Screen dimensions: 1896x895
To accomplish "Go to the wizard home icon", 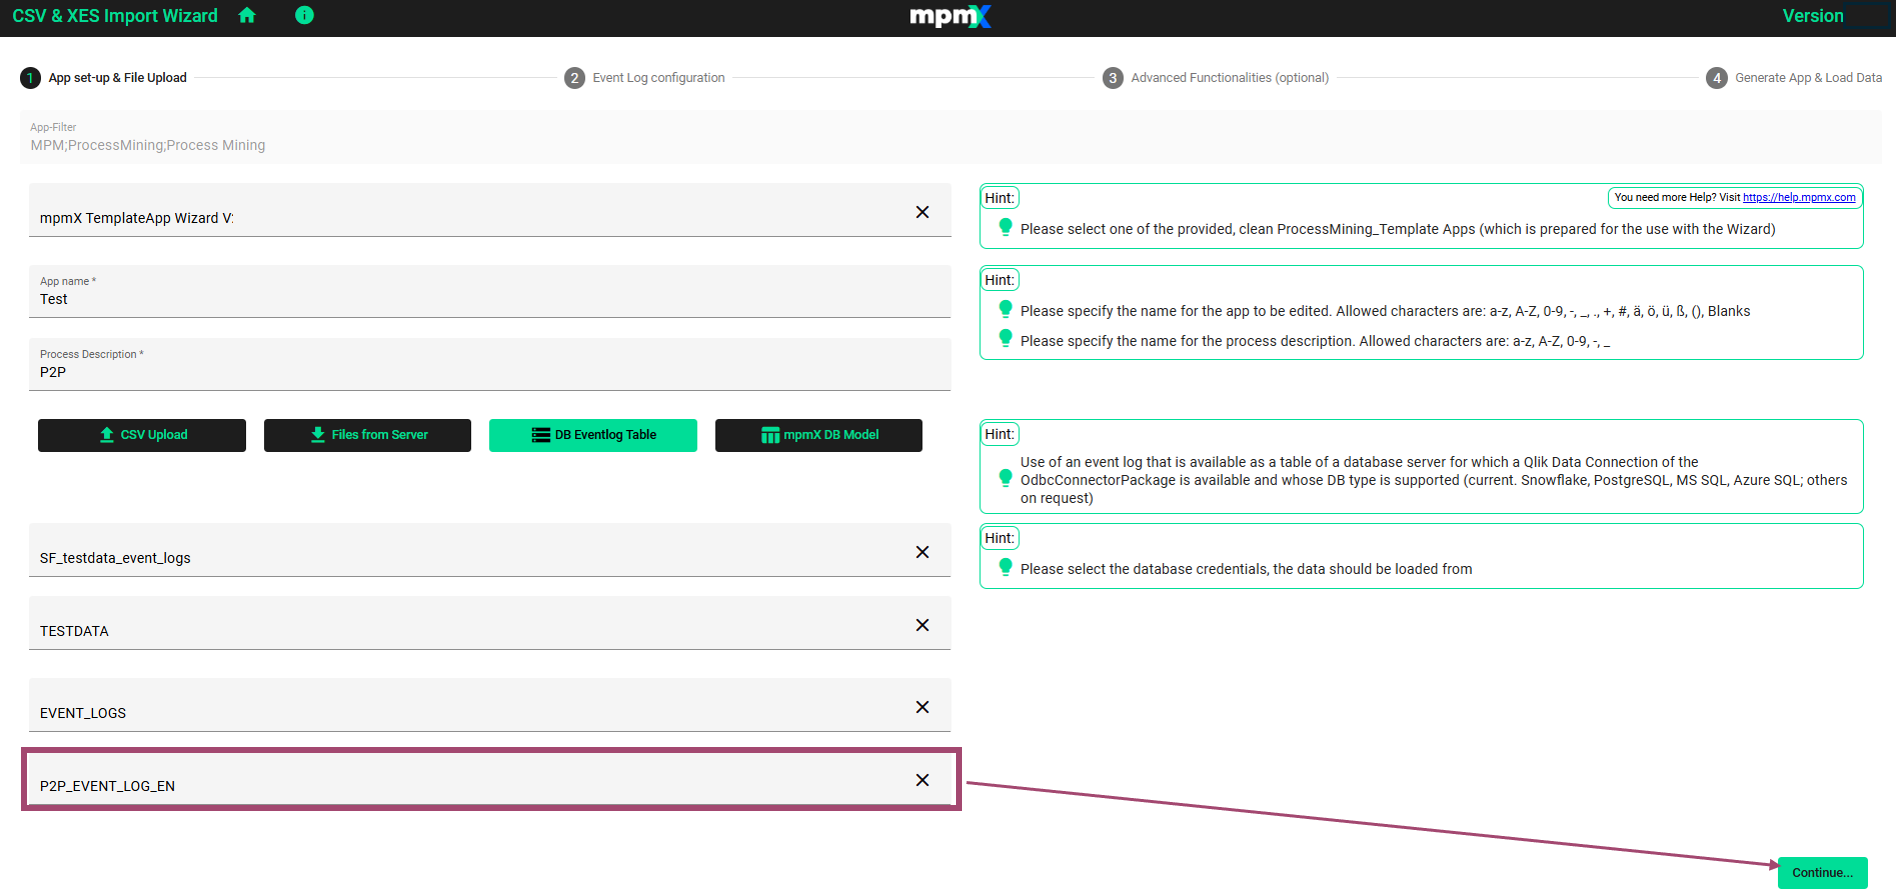I will (x=247, y=15).
